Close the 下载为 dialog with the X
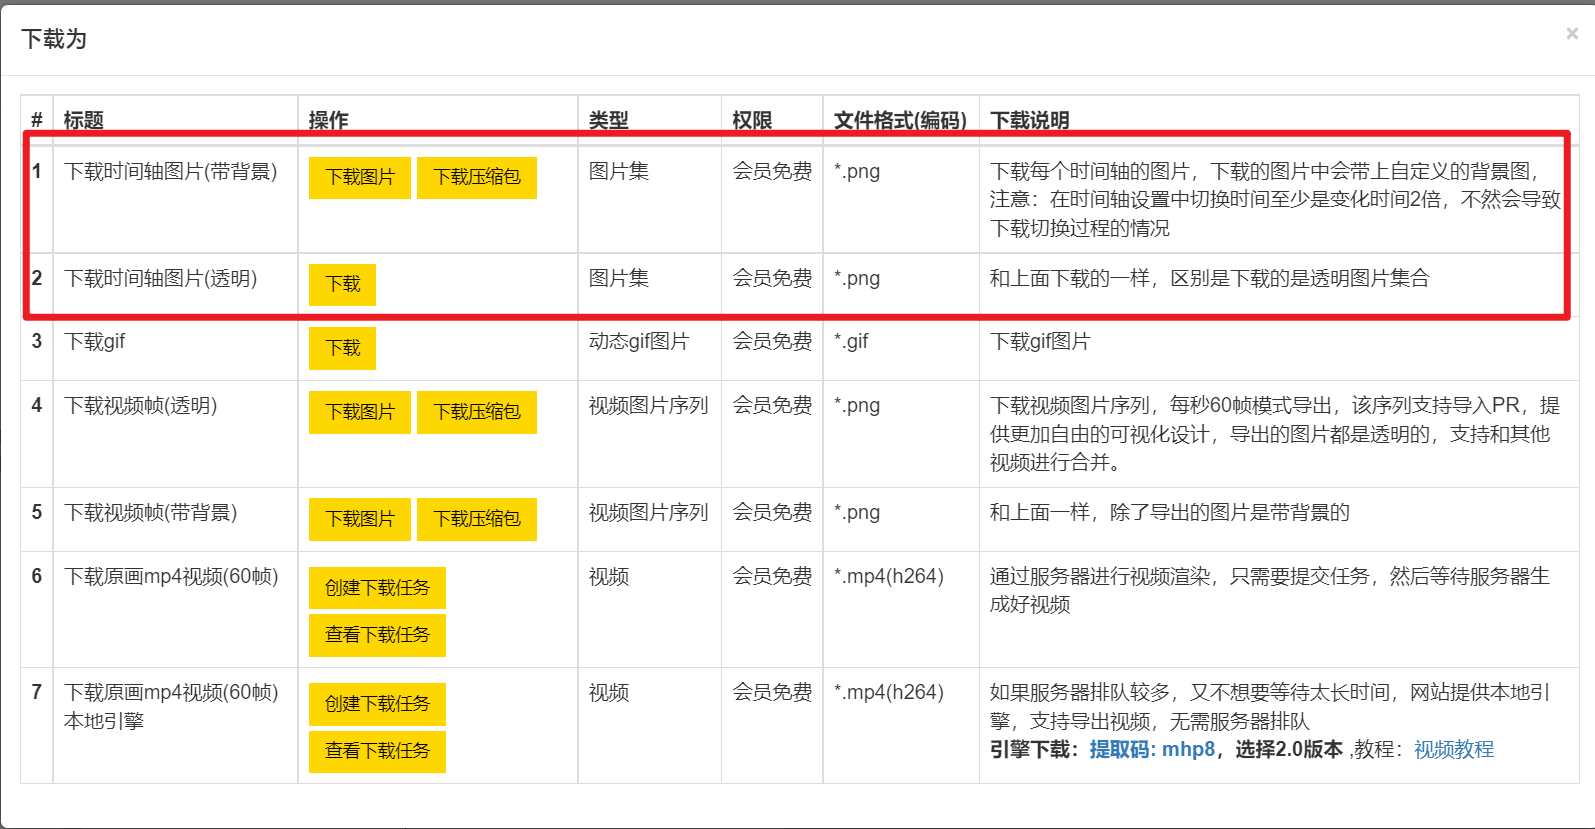The image size is (1595, 829). 1571,34
